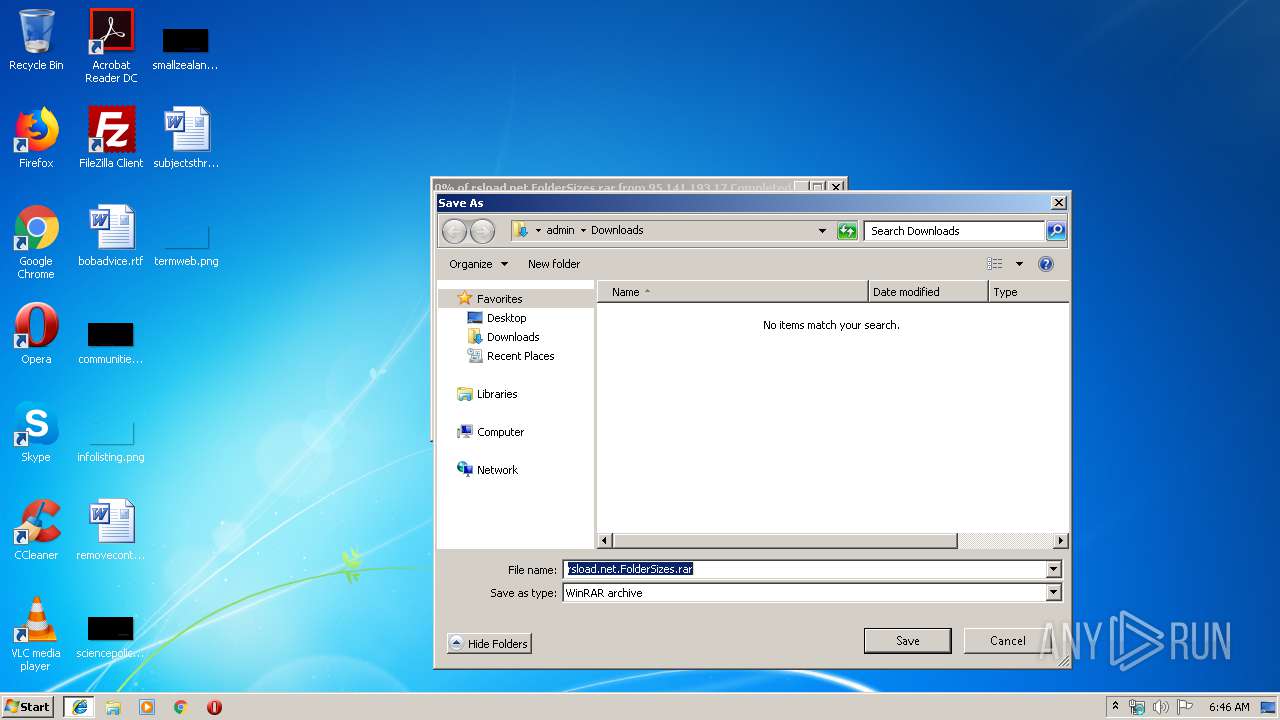Refresh the Downloads folder view
Screen dimensions: 1280x720
click(847, 231)
